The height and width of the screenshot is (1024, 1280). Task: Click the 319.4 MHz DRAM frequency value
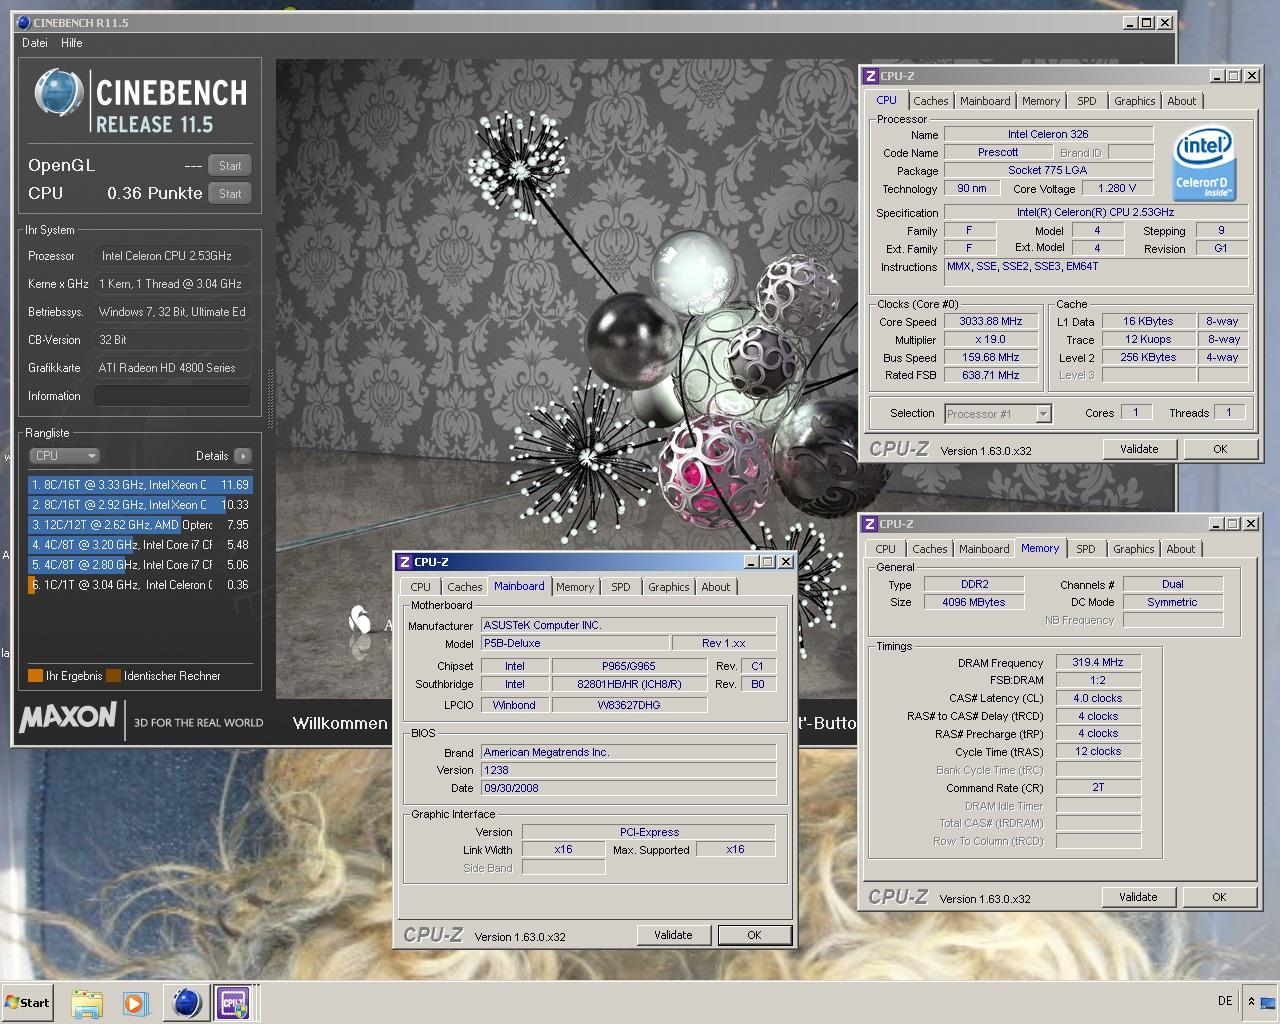coord(1098,662)
